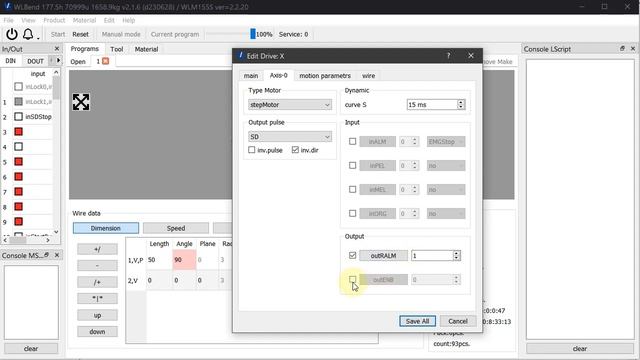
Task: Click the fit-to-view expand arrows icon
Action: 81,102
